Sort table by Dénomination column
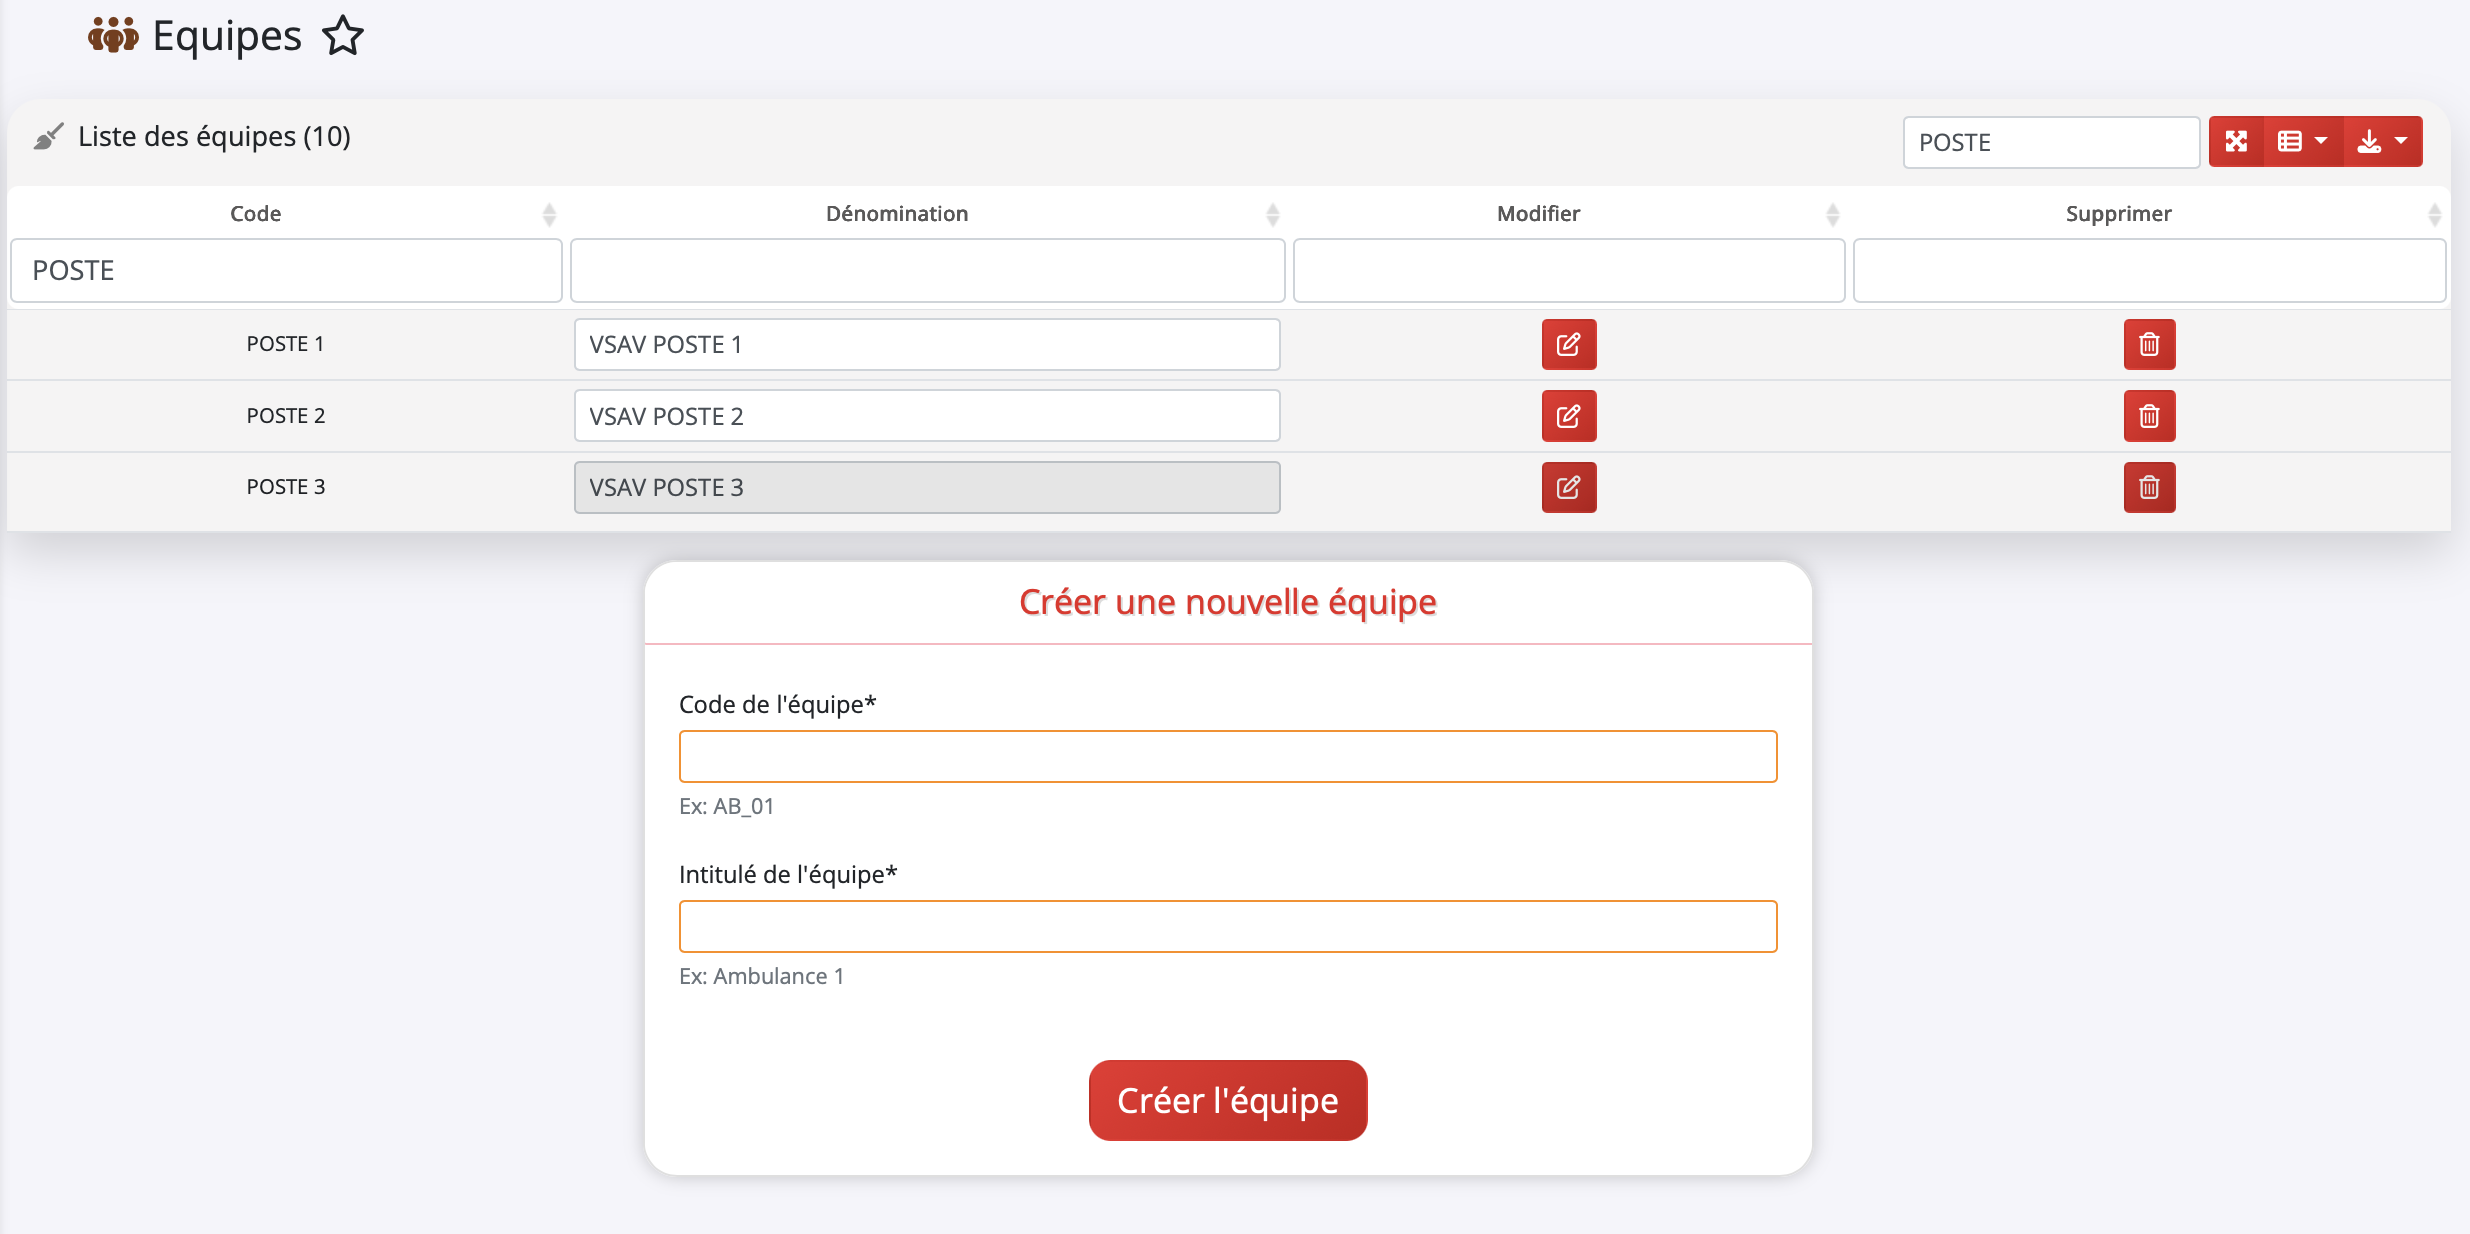 click(x=896, y=213)
